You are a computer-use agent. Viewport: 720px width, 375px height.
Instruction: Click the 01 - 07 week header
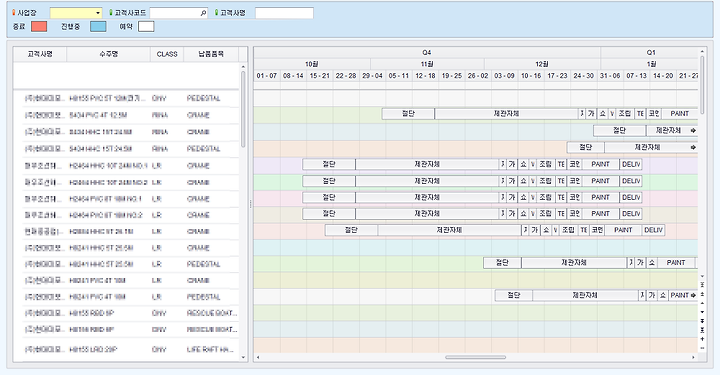tap(267, 76)
